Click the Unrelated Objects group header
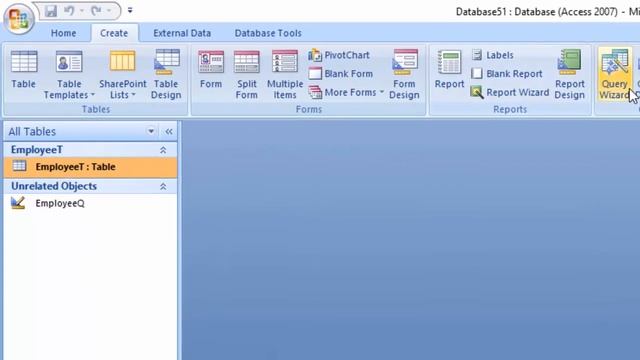Screen dimensions: 640x360 tap(90, 186)
